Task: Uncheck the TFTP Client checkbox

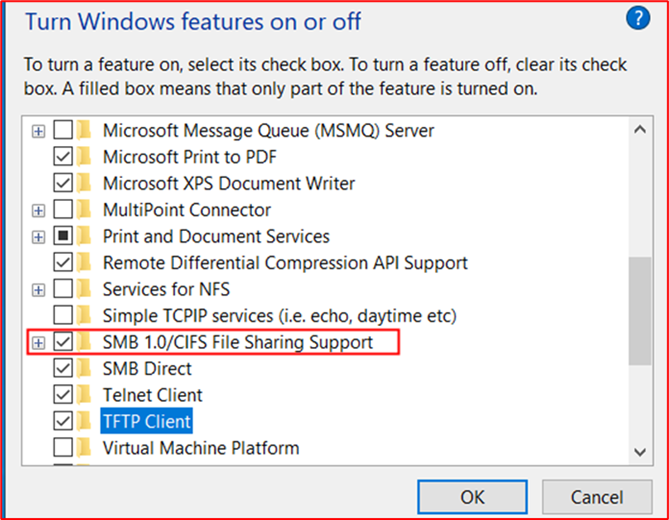Action: [62, 422]
